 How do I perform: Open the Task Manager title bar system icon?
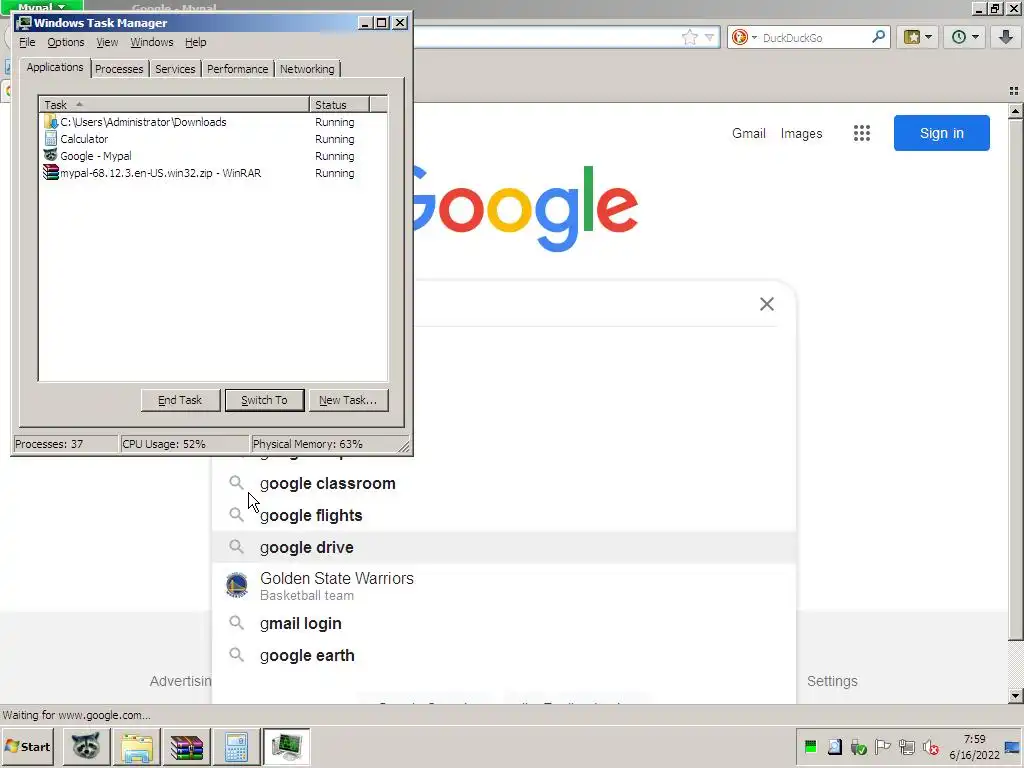(24, 23)
